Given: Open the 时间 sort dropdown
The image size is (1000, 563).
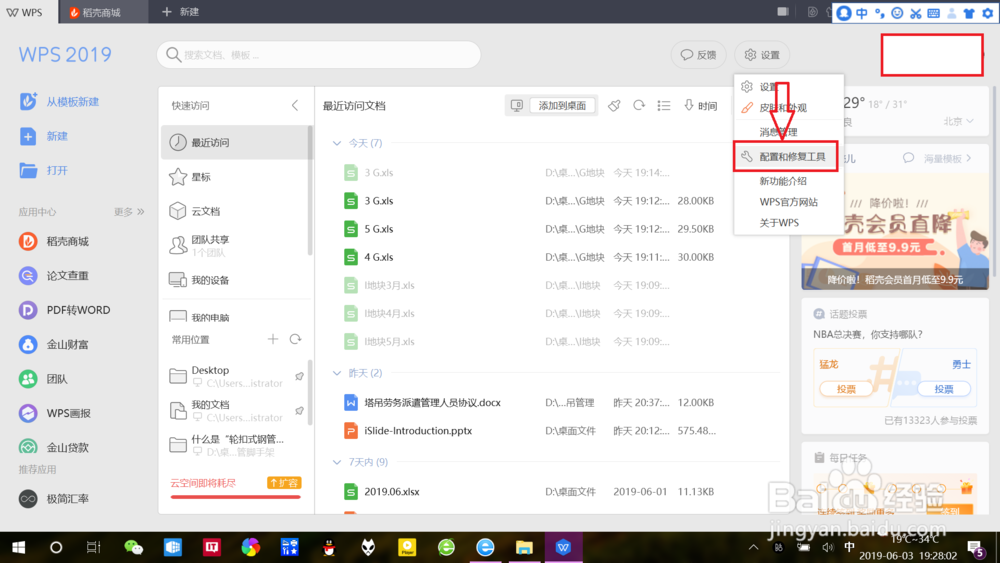Looking at the screenshot, I should click(x=700, y=105).
